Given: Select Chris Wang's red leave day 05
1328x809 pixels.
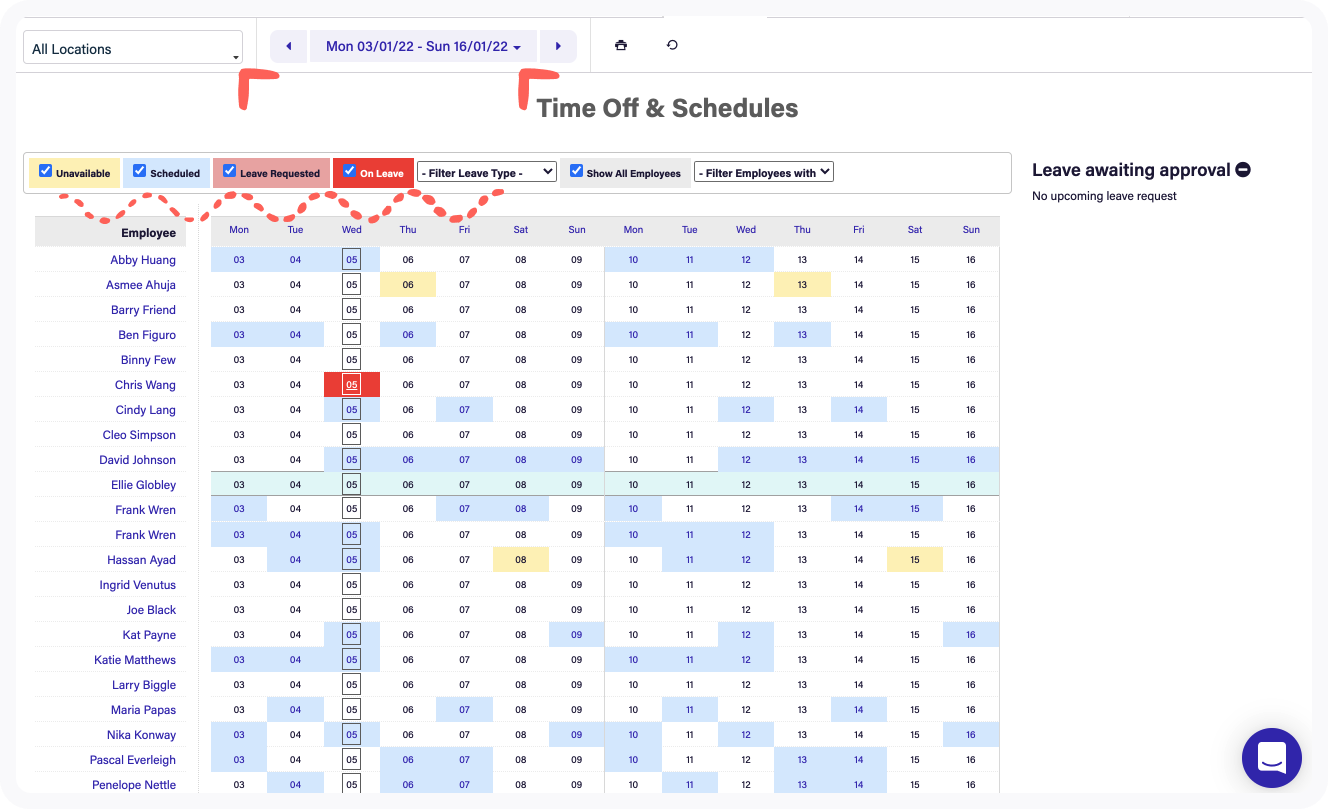Looking at the screenshot, I should coord(351,385).
